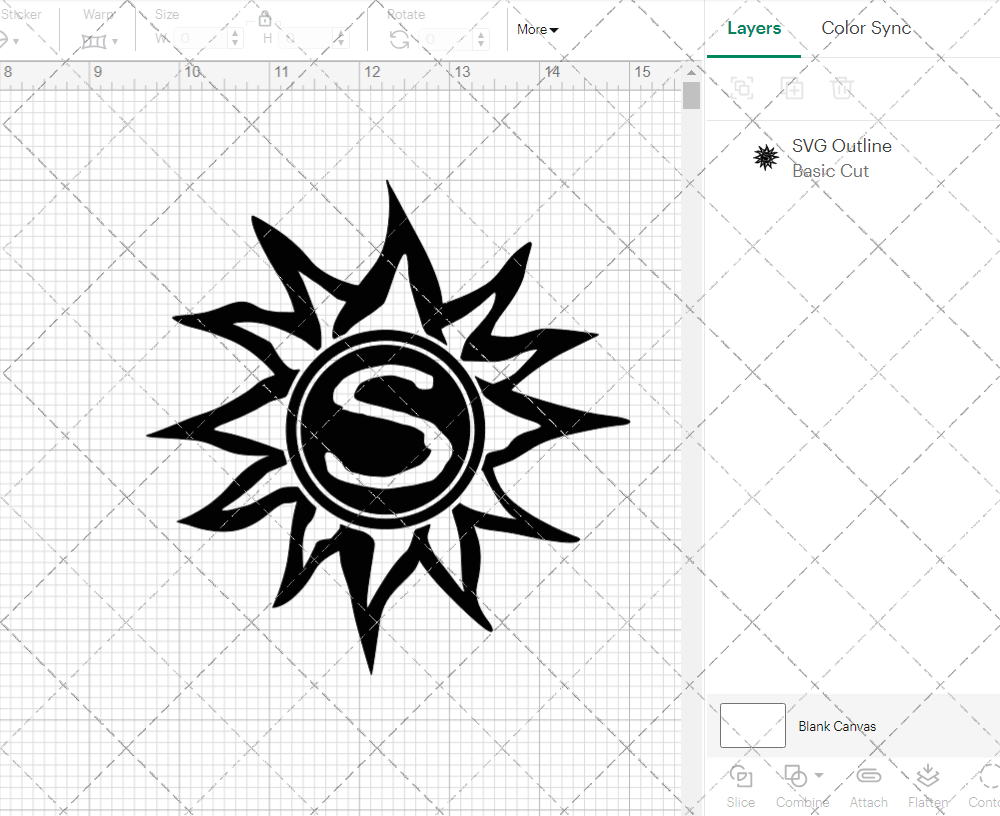Duplicate the layer using the panel icon
The image size is (1000, 816).
coord(793,89)
